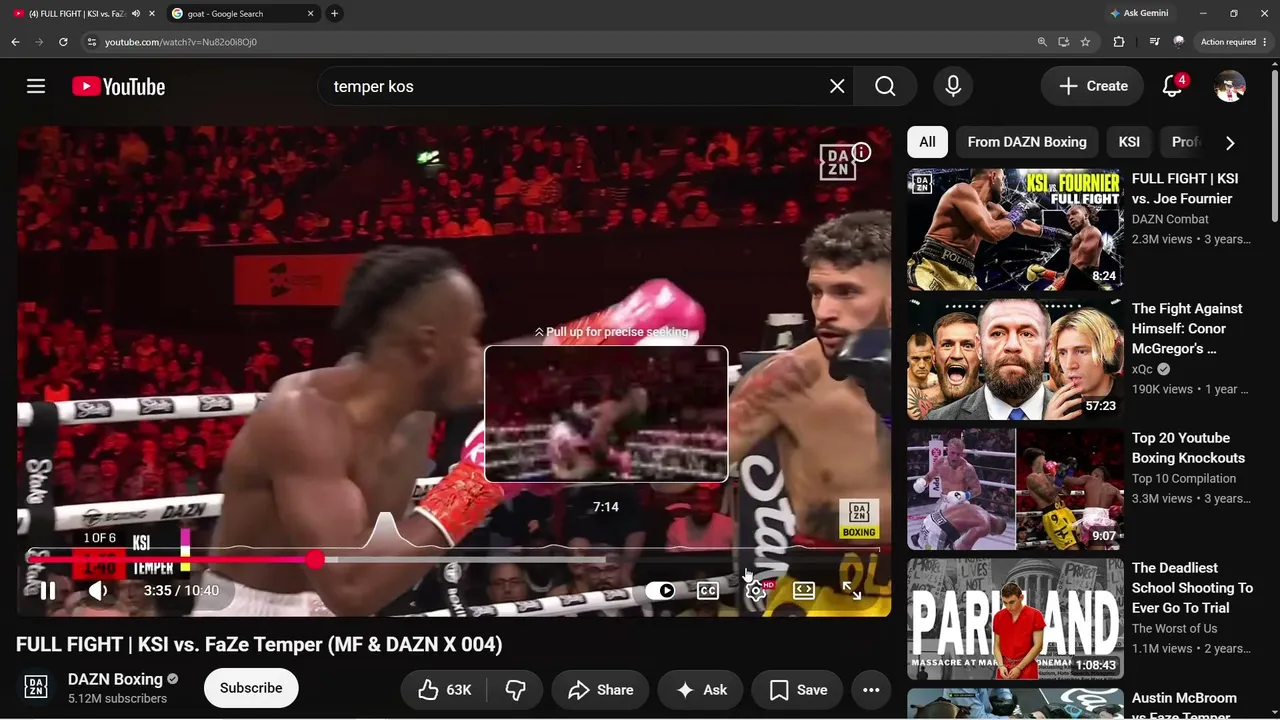Image resolution: width=1280 pixels, height=720 pixels.
Task: Mute the tab via its audio icon
Action: click(x=135, y=14)
